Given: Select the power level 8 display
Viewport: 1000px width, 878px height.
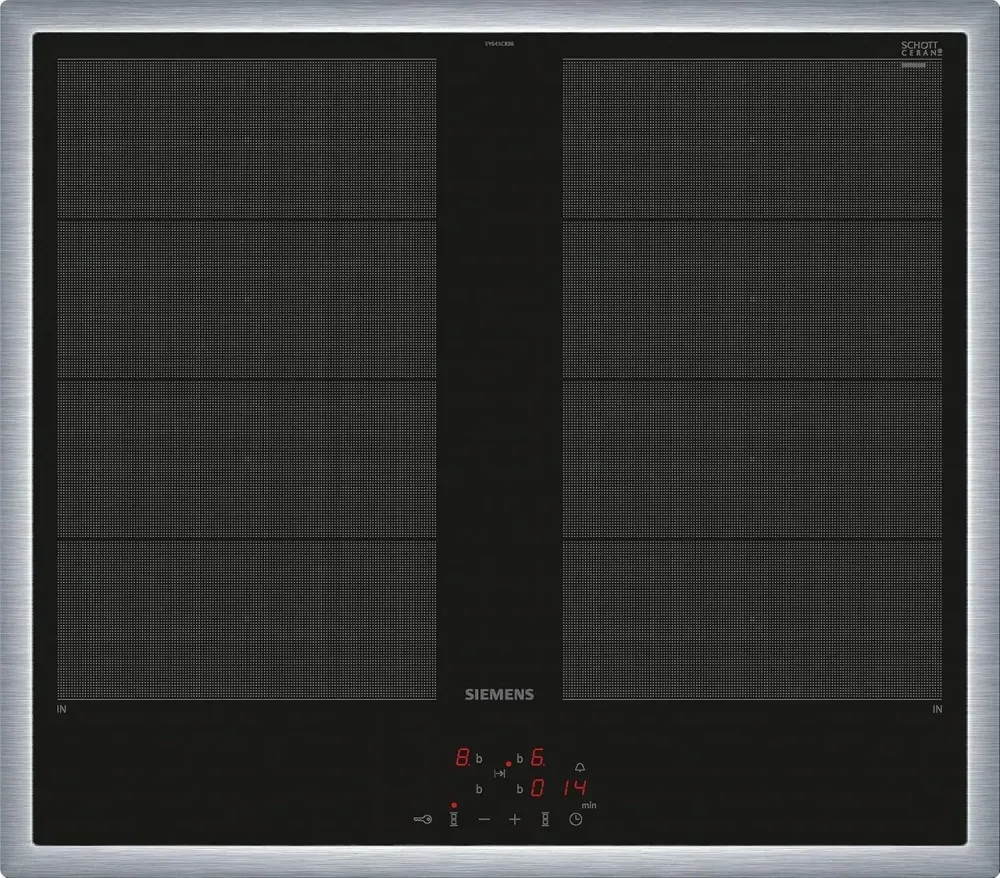Looking at the screenshot, I should pos(463,758).
